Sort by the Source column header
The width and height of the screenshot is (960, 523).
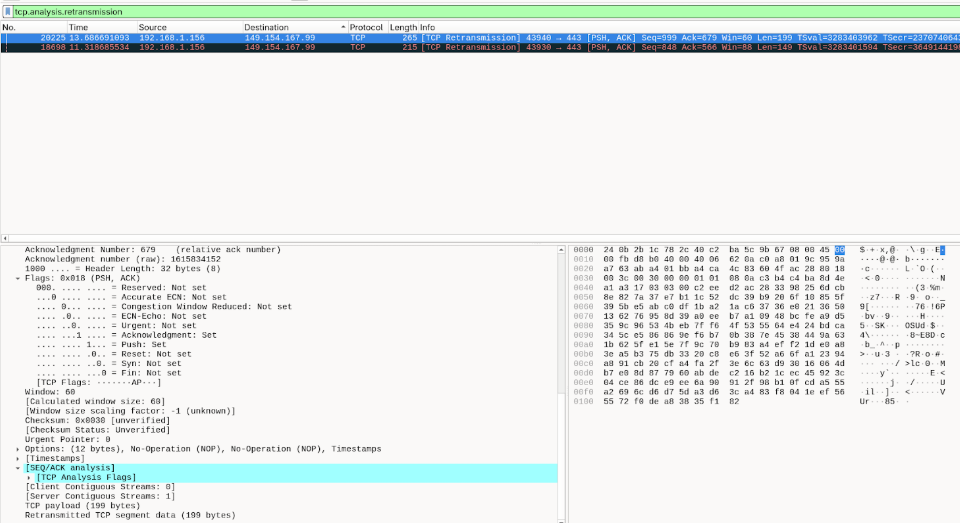click(x=189, y=27)
